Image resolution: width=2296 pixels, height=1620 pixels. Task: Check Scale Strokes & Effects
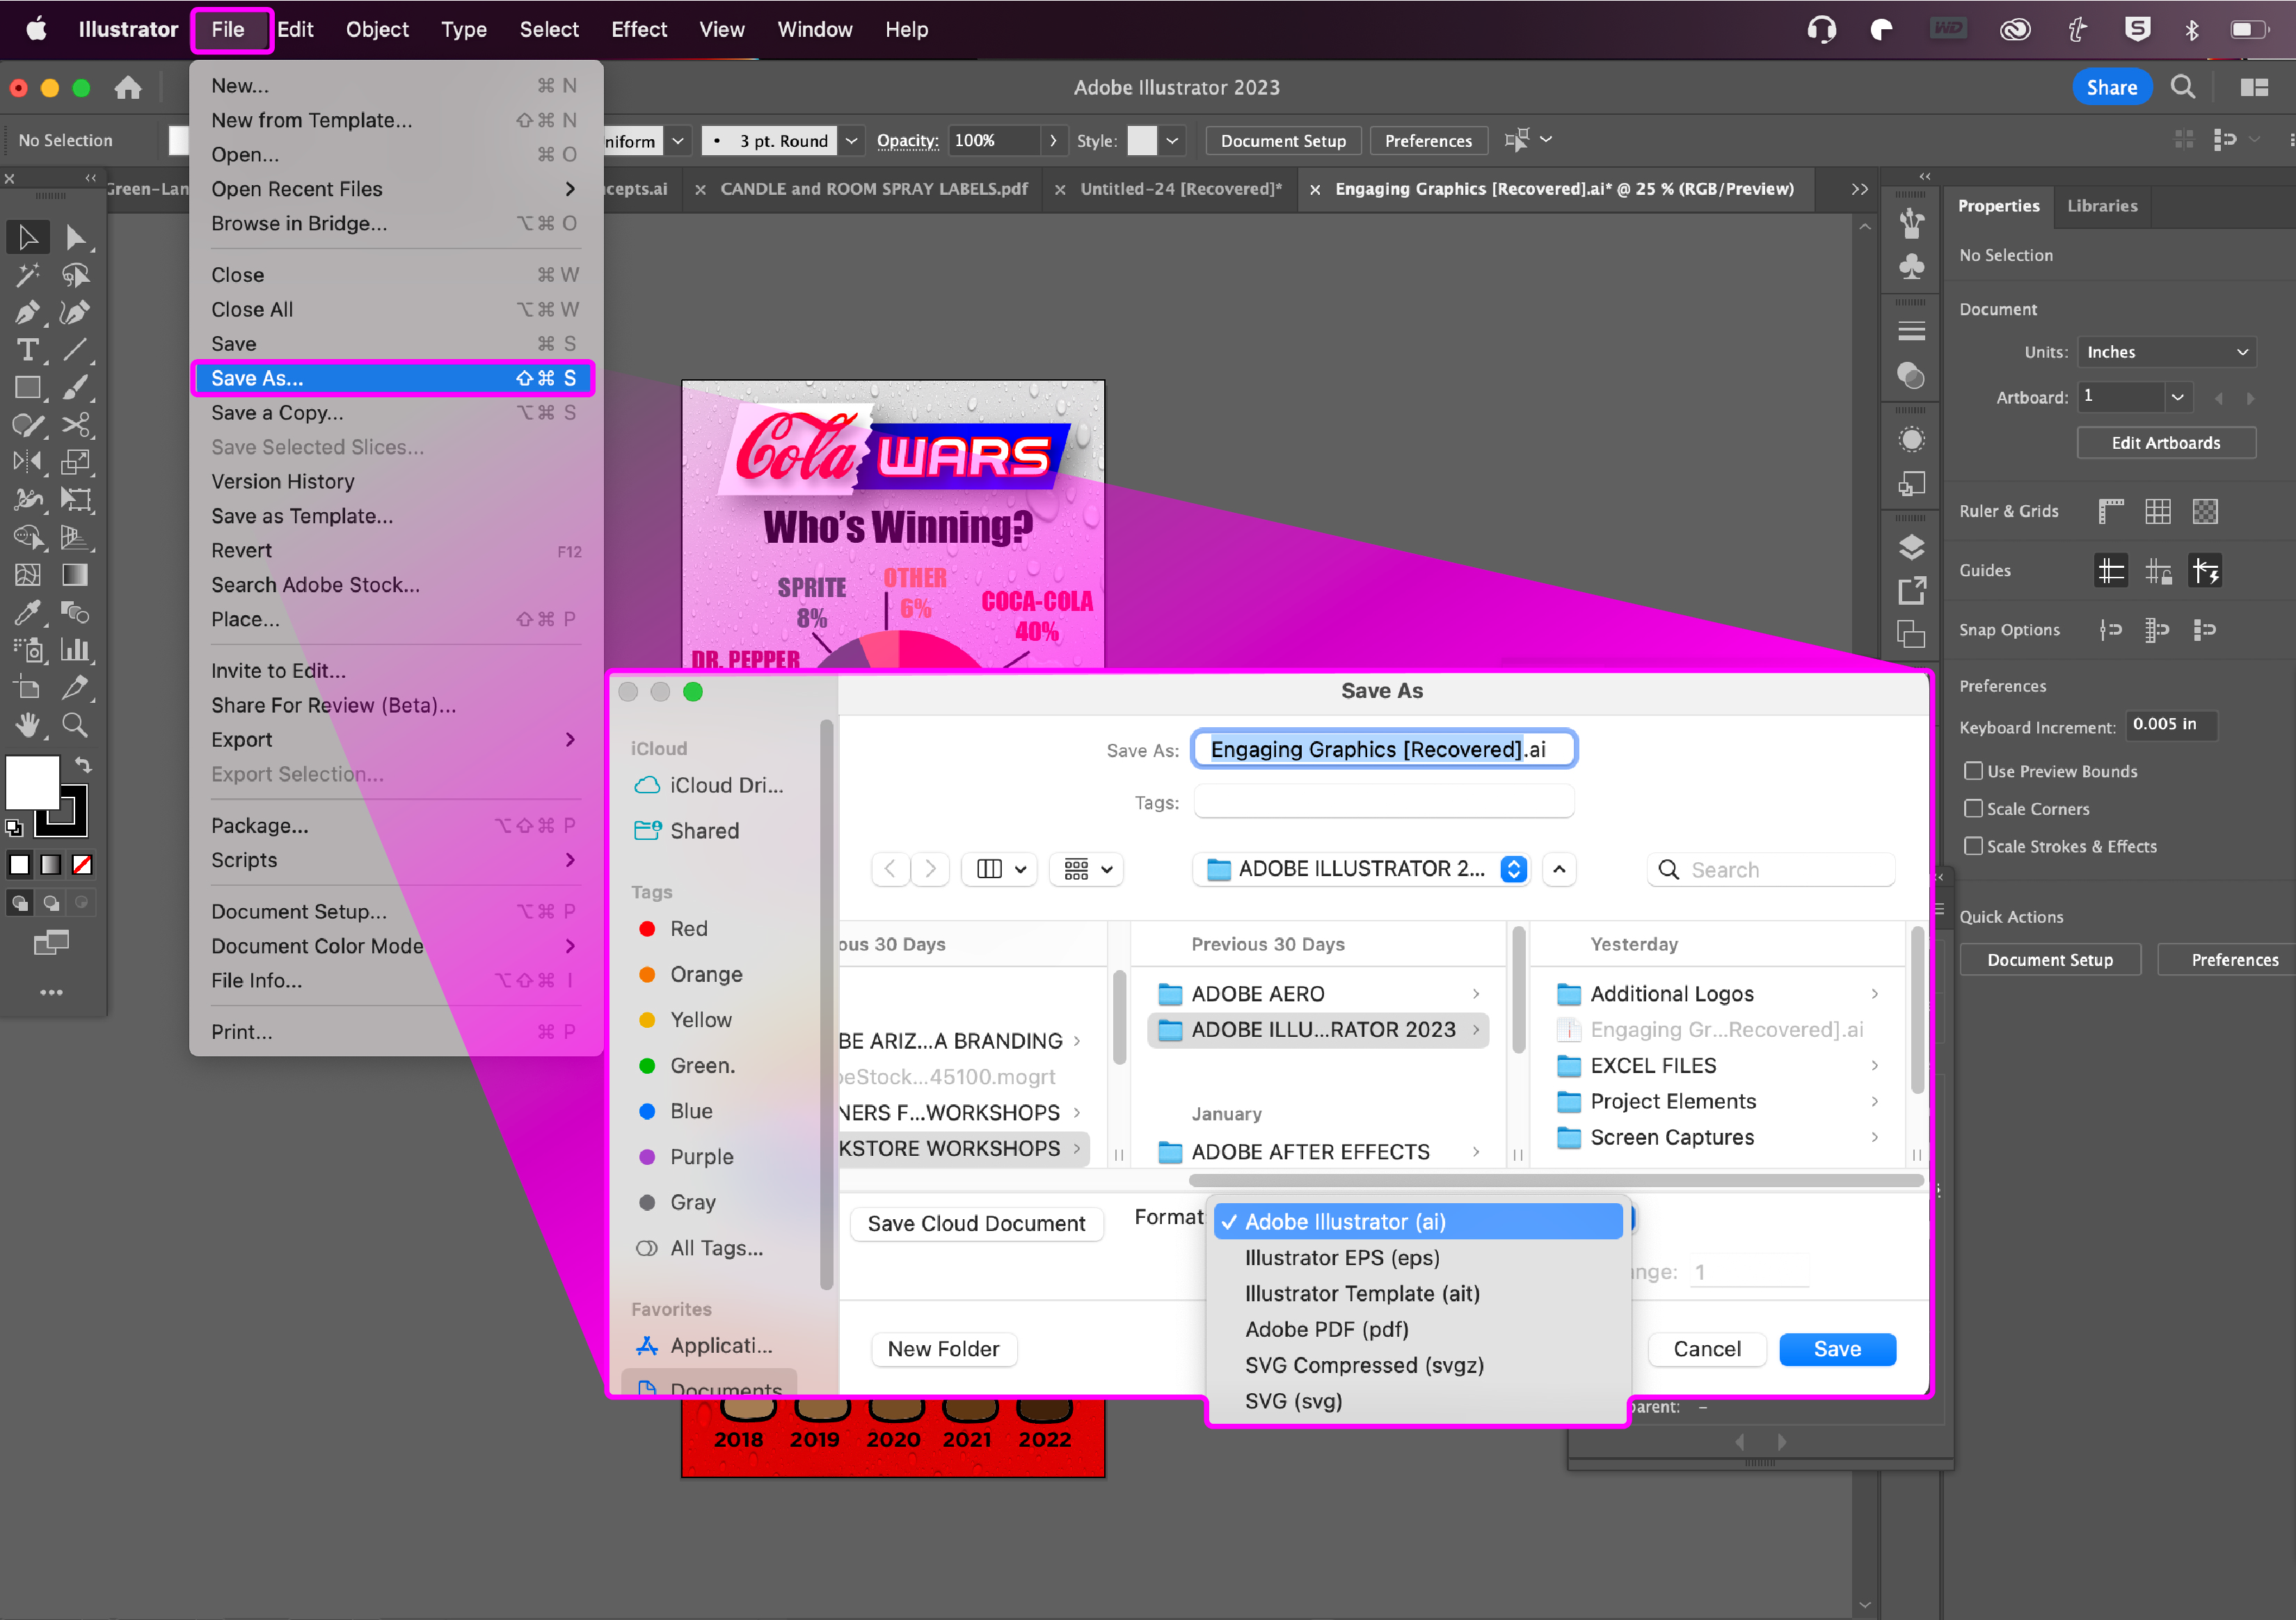(x=1973, y=846)
